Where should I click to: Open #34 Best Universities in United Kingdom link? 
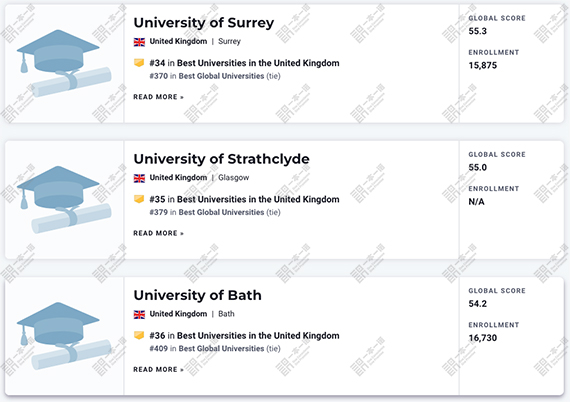[x=244, y=63]
